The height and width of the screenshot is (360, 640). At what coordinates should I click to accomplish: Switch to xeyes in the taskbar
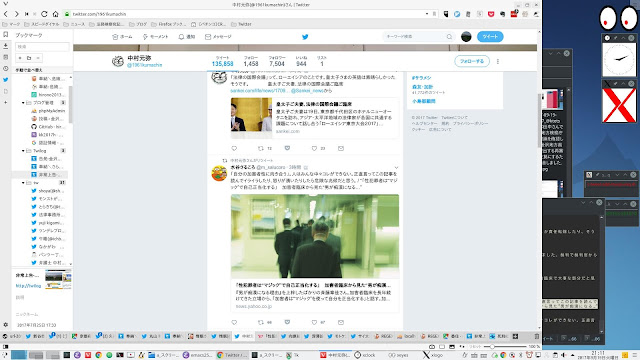[398, 355]
